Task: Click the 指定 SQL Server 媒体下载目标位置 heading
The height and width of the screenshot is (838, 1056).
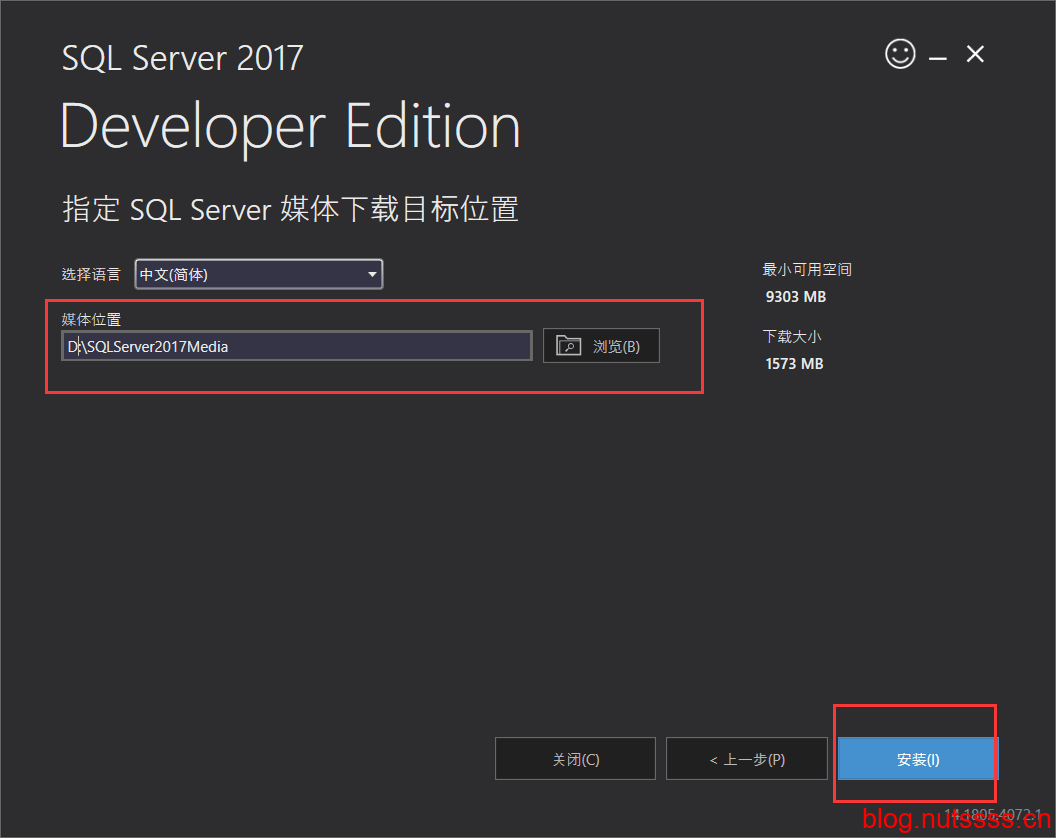Action: (x=290, y=209)
